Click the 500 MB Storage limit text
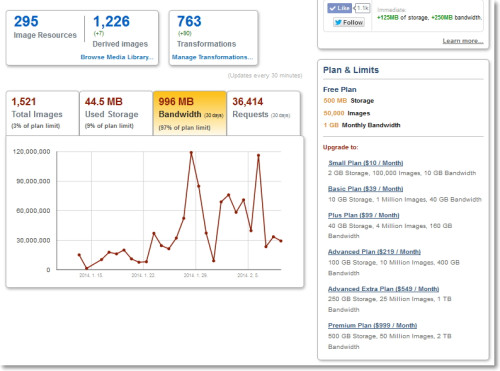 click(x=349, y=101)
